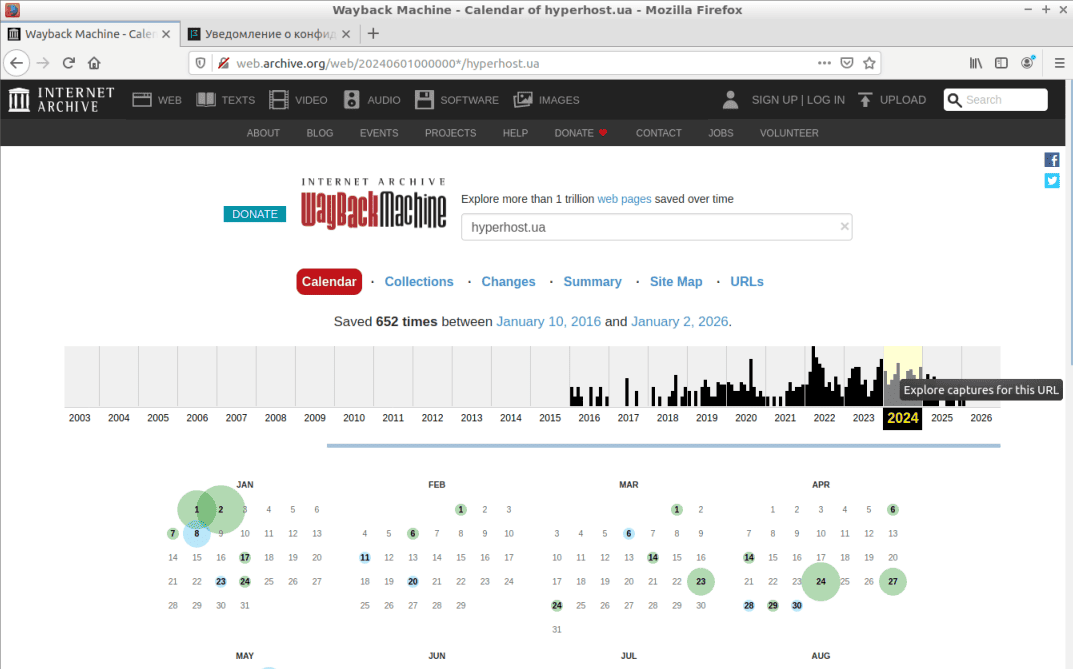Click the Internet Archive logo icon

point(20,100)
